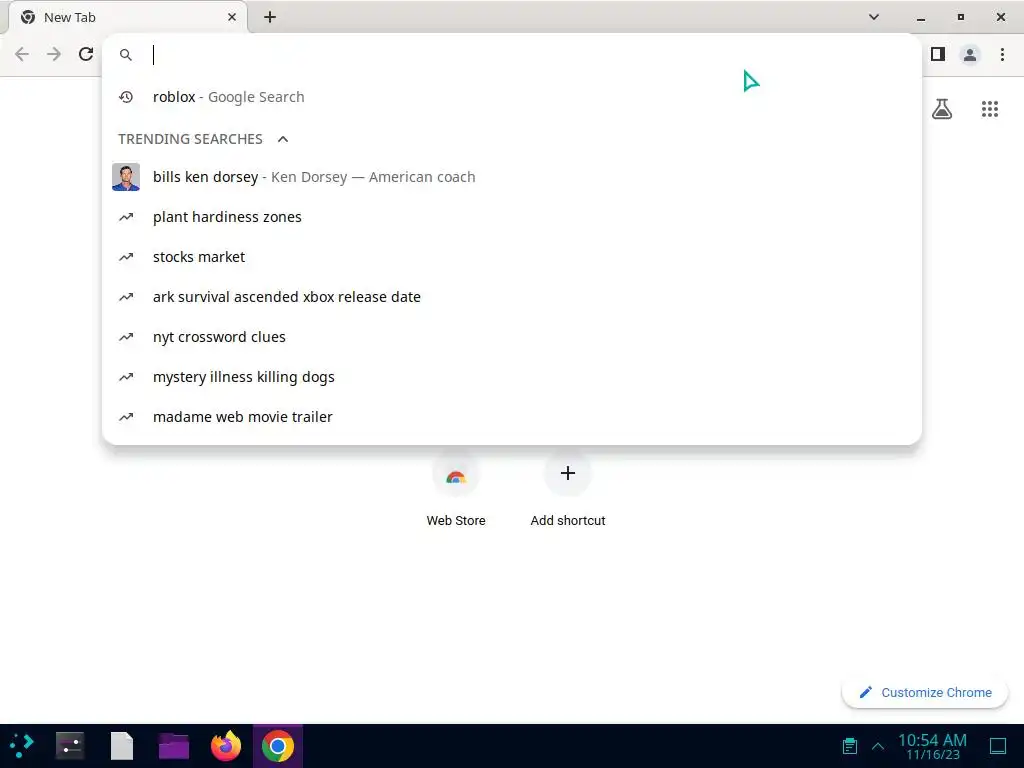Pick the nyt crossword clues suggestion

click(x=512, y=337)
